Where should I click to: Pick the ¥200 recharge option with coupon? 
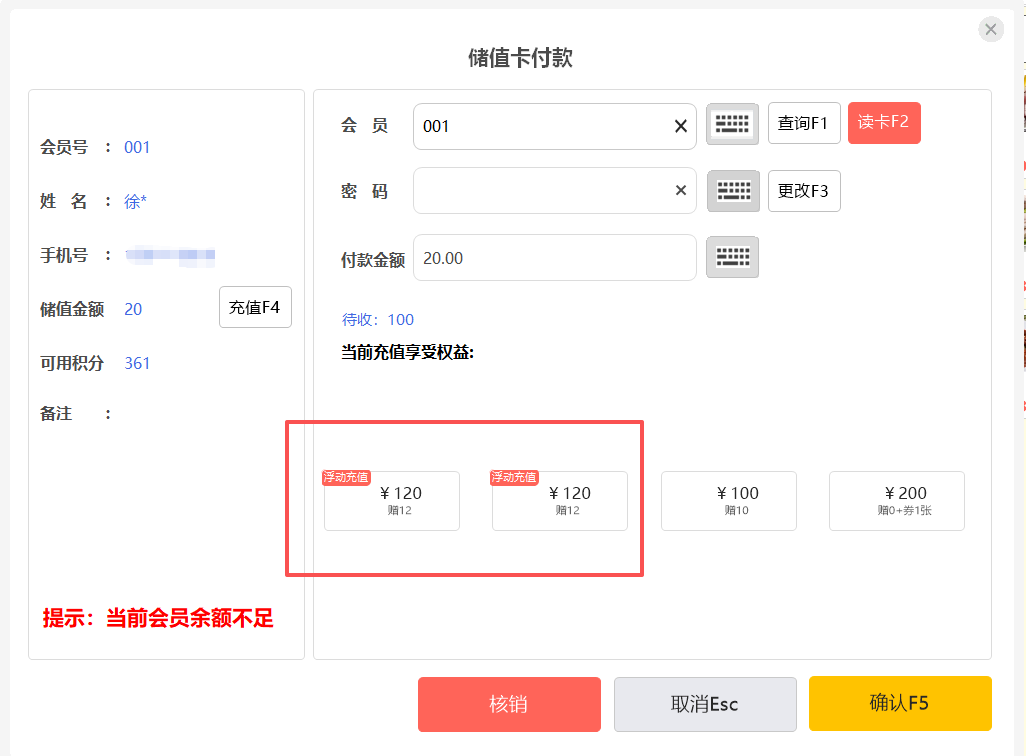pyautogui.click(x=896, y=501)
